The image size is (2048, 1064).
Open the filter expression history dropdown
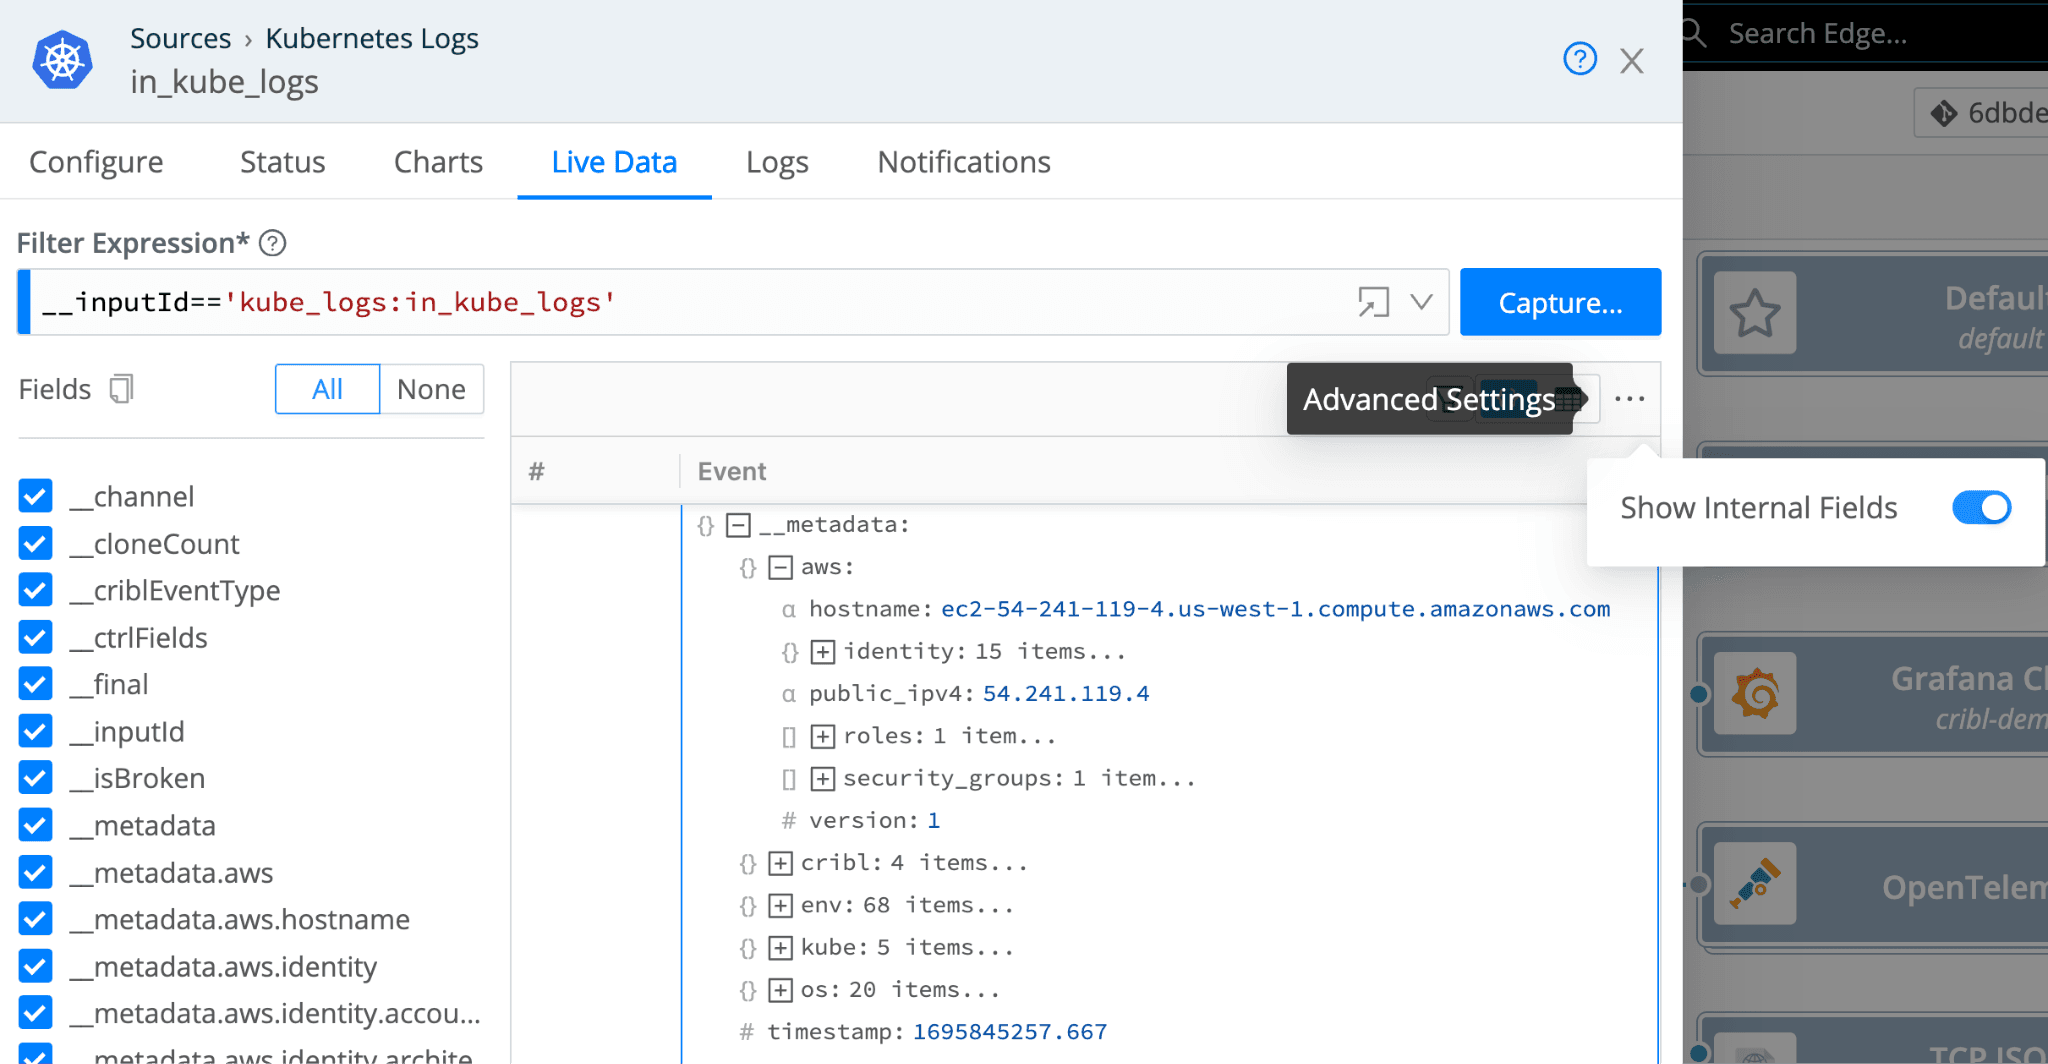click(1421, 302)
